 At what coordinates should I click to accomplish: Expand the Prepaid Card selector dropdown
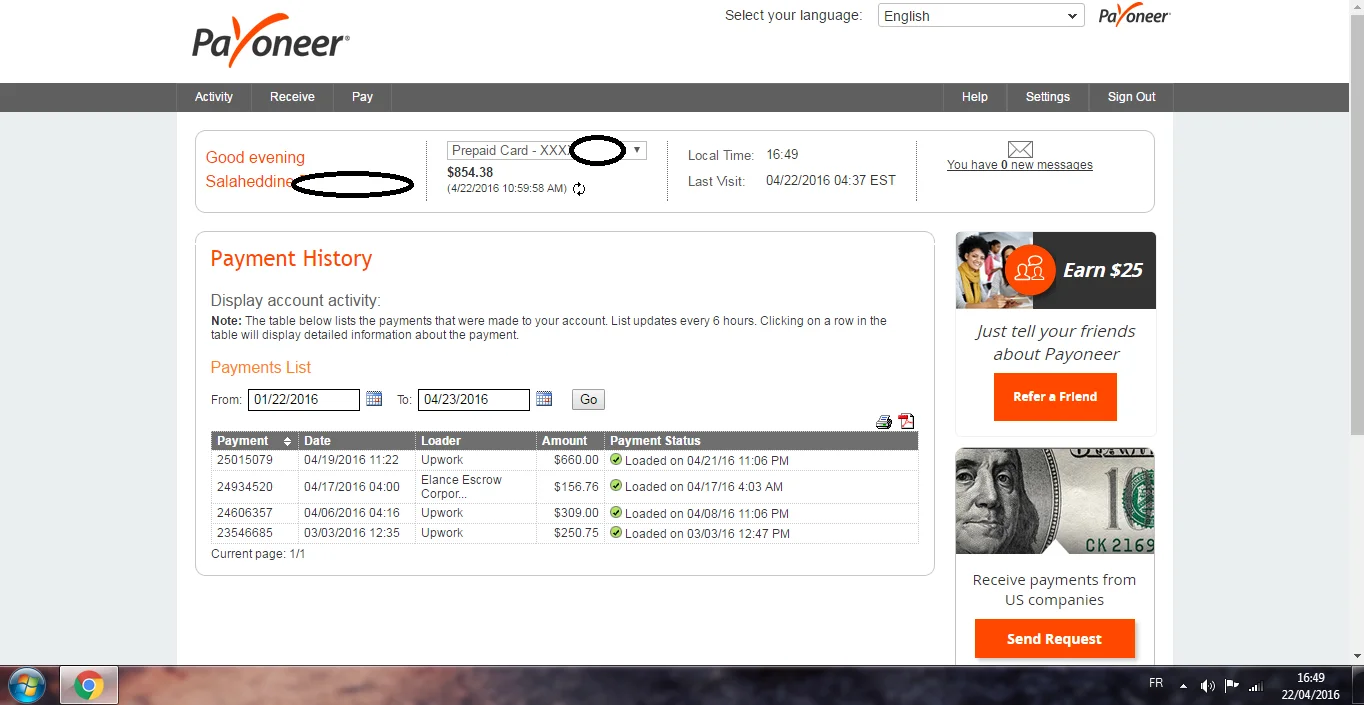pyautogui.click(x=637, y=150)
